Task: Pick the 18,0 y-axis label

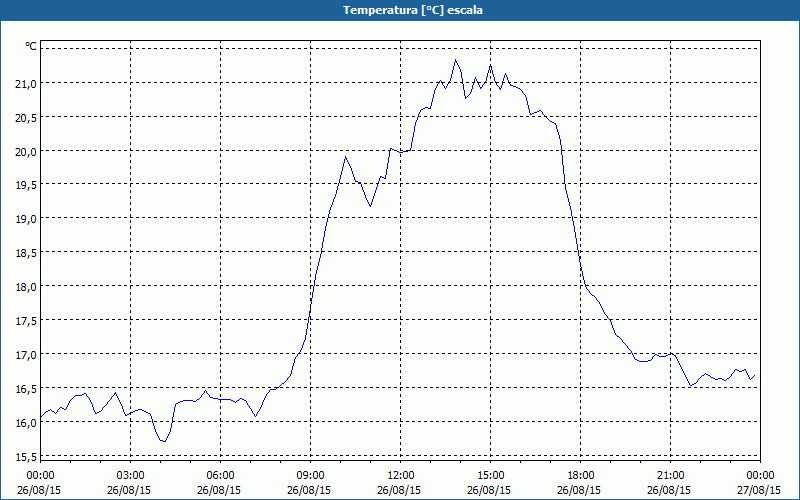Action: (x=26, y=287)
